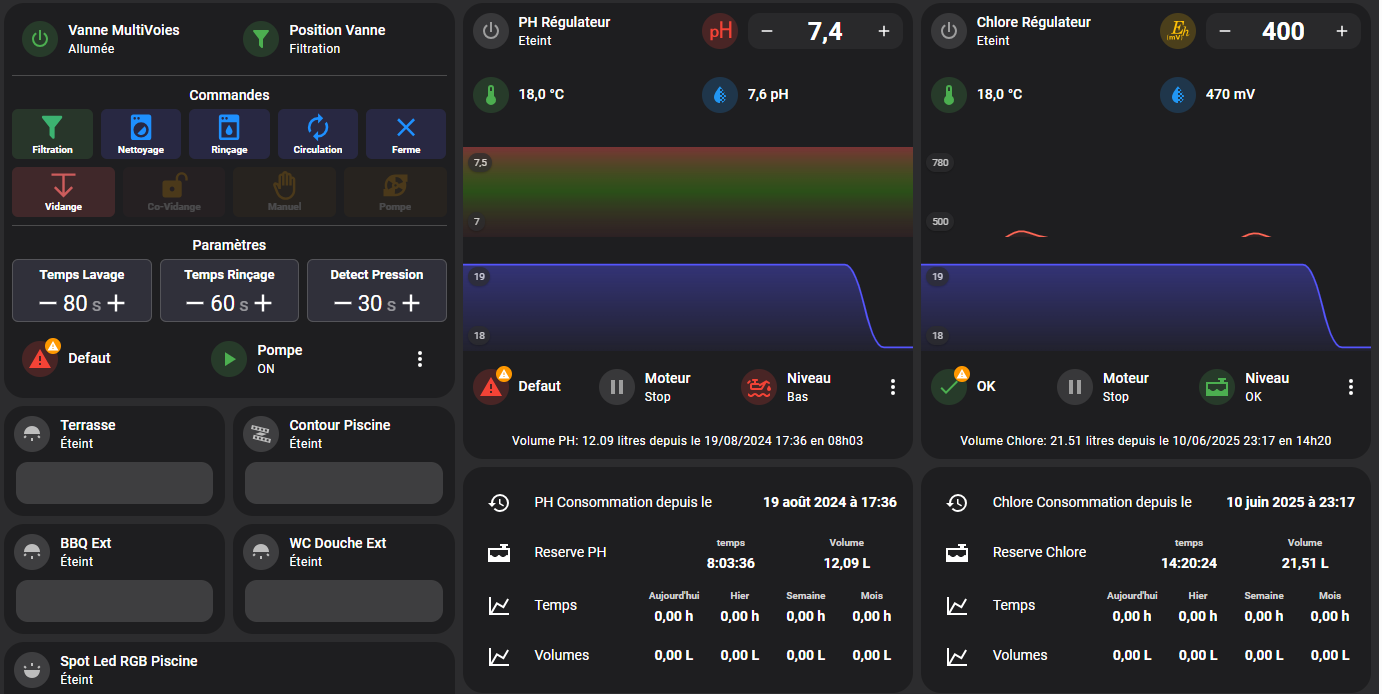
Task: Click the WC Douche Ext slider bar
Action: tap(344, 601)
